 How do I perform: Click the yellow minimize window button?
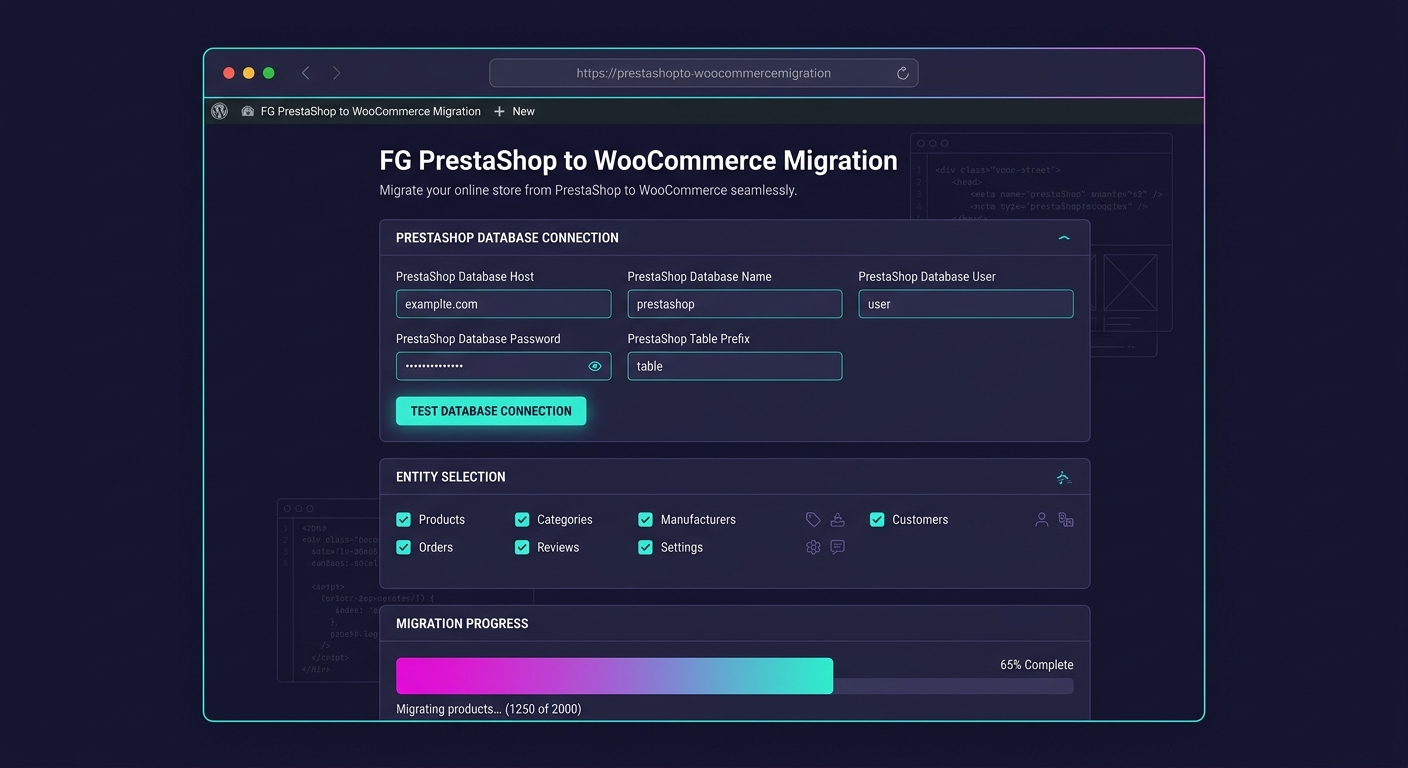point(249,73)
